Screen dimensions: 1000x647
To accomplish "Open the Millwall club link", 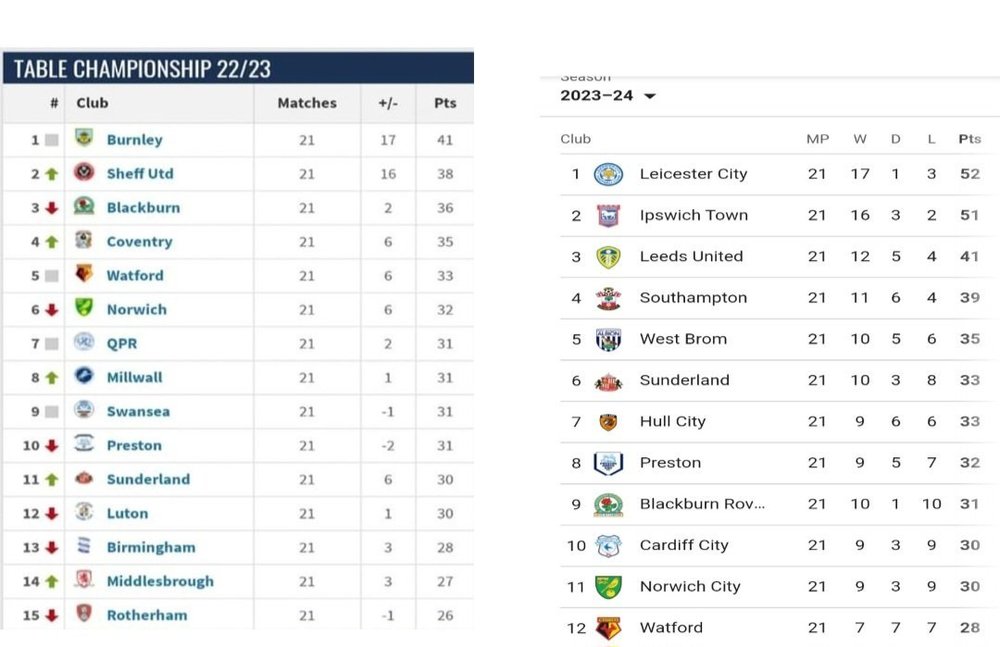I will (135, 377).
